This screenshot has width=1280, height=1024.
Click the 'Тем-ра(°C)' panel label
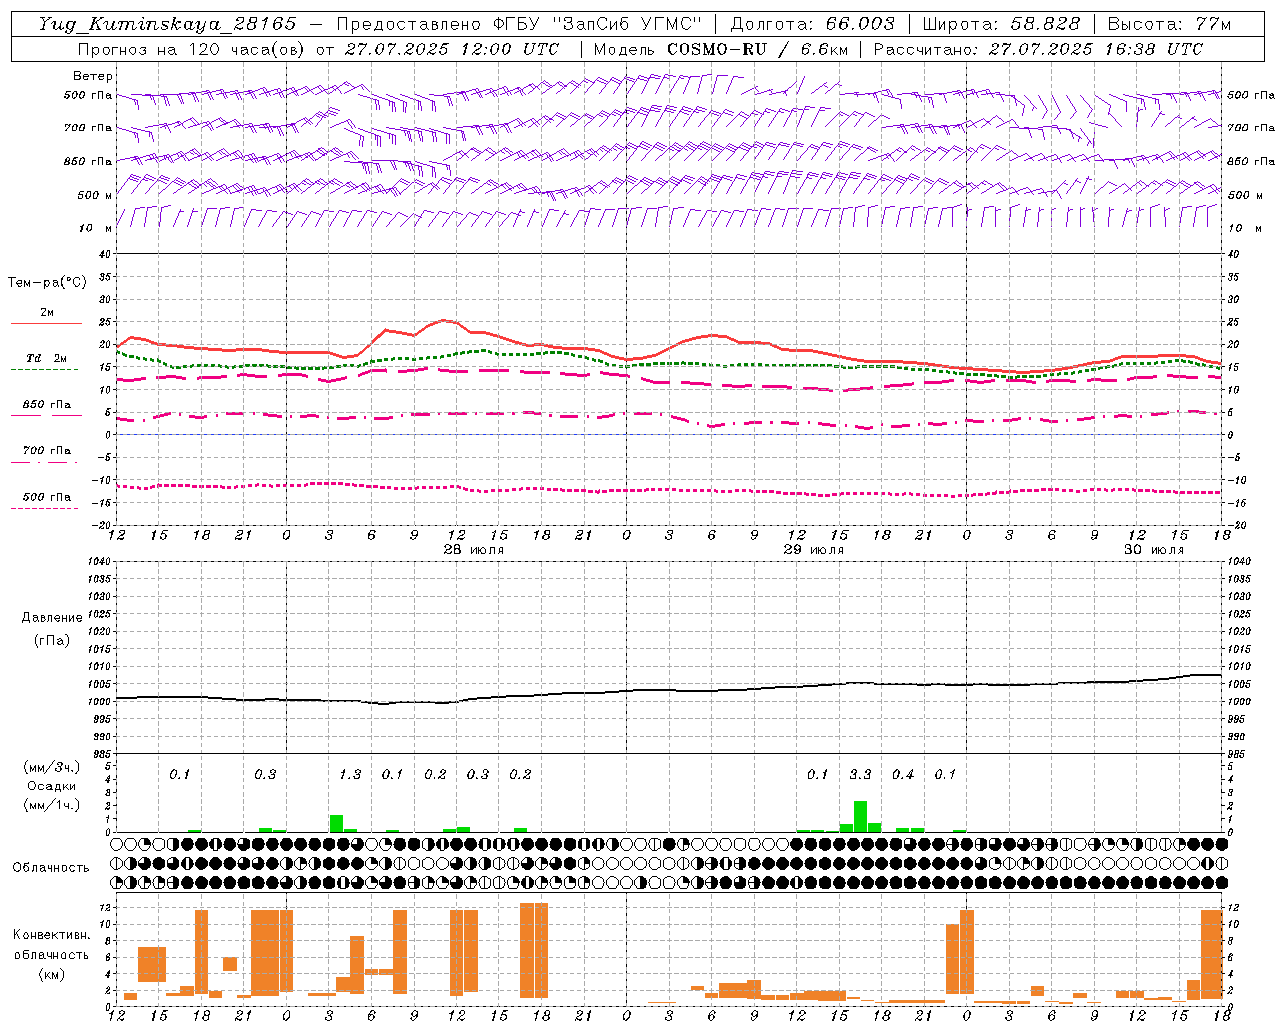tap(47, 283)
